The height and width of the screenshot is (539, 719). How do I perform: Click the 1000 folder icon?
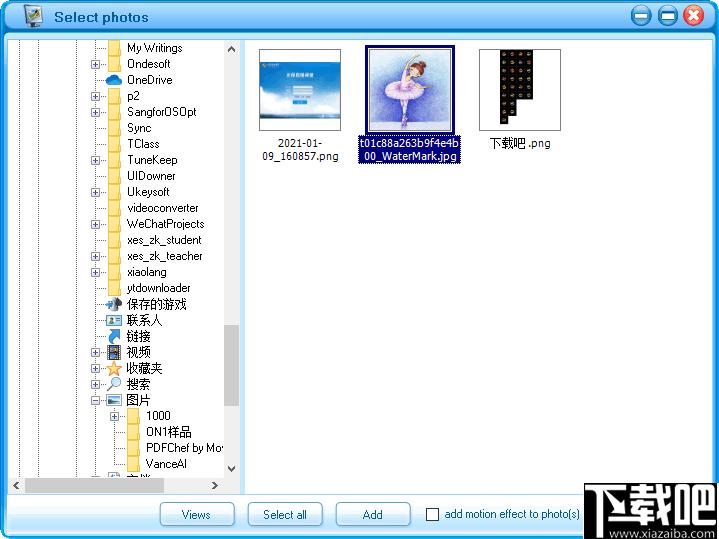[133, 416]
